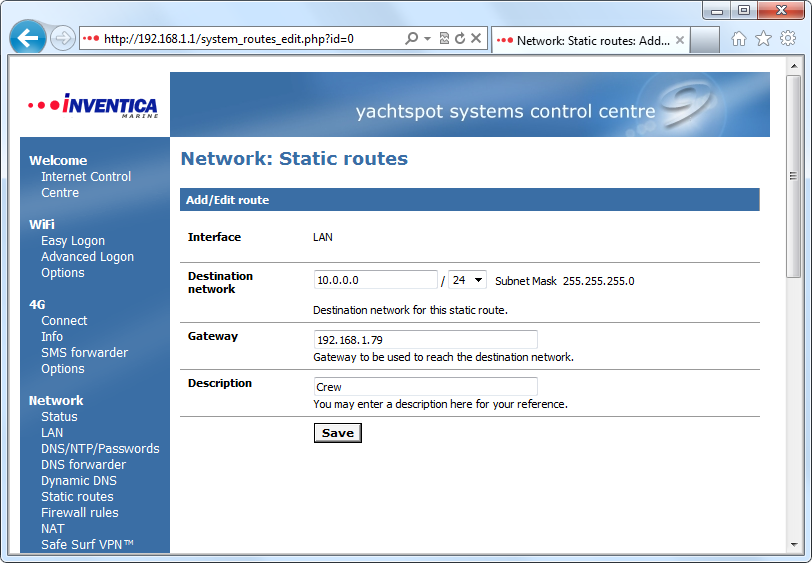812x563 pixels.
Task: Open Safe Surf VPN page
Action: (88, 545)
